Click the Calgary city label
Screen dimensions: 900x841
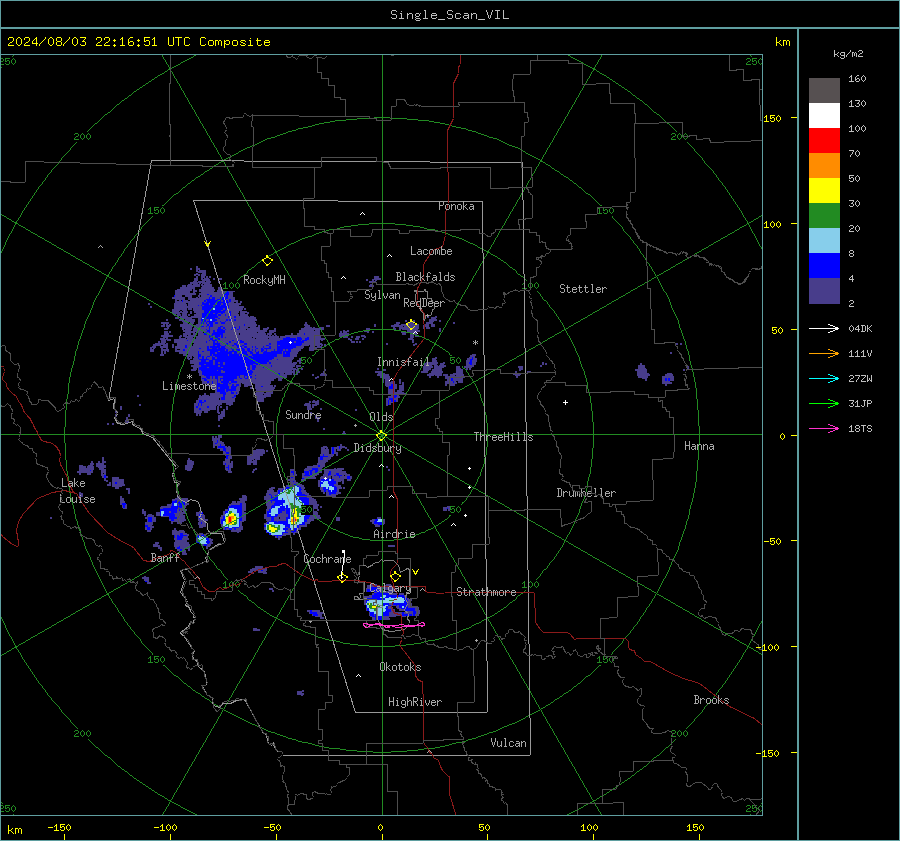(x=390, y=588)
